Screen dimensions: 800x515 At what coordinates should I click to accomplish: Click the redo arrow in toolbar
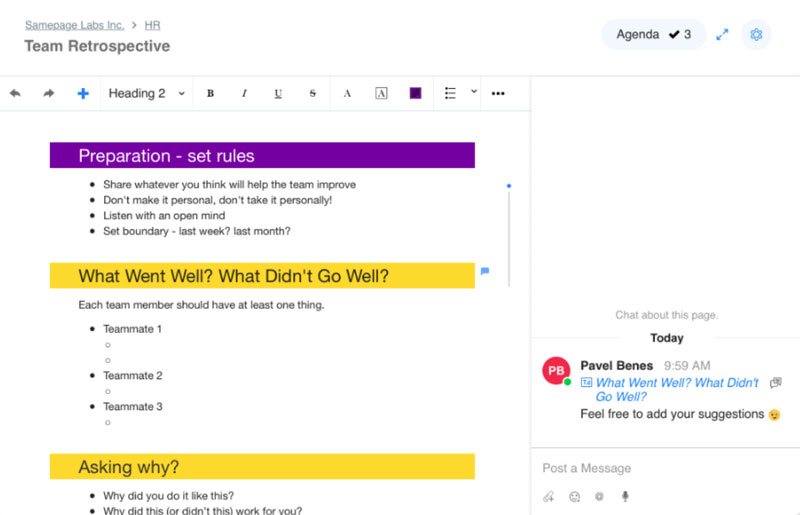tap(48, 93)
